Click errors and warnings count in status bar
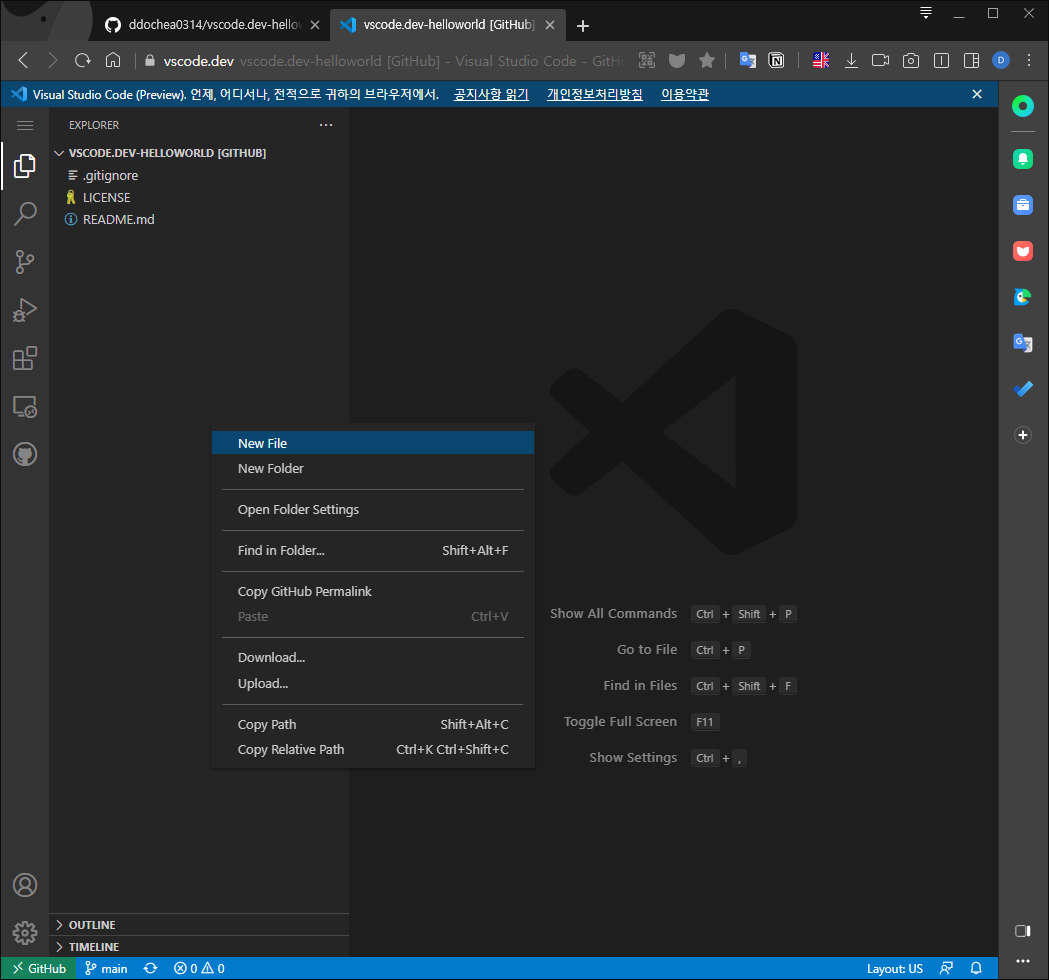This screenshot has width=1049, height=980. tap(199, 968)
